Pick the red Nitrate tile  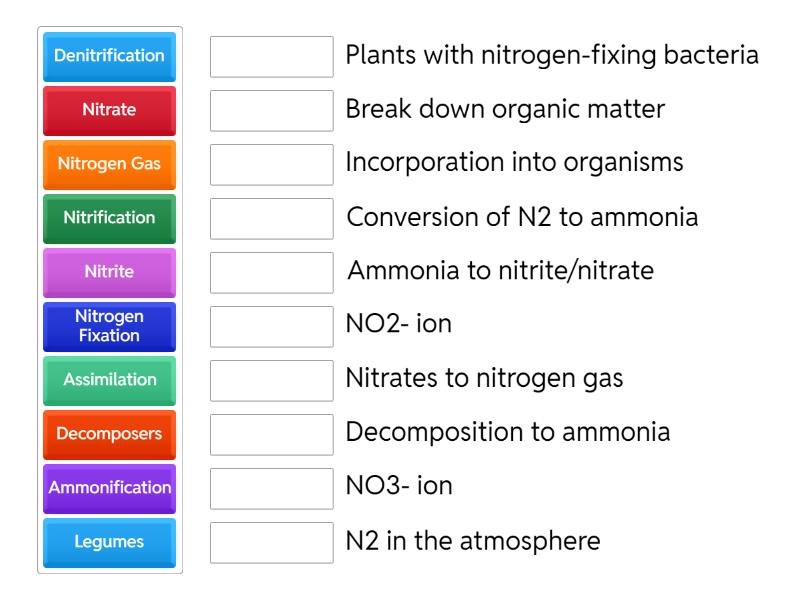coord(110,110)
